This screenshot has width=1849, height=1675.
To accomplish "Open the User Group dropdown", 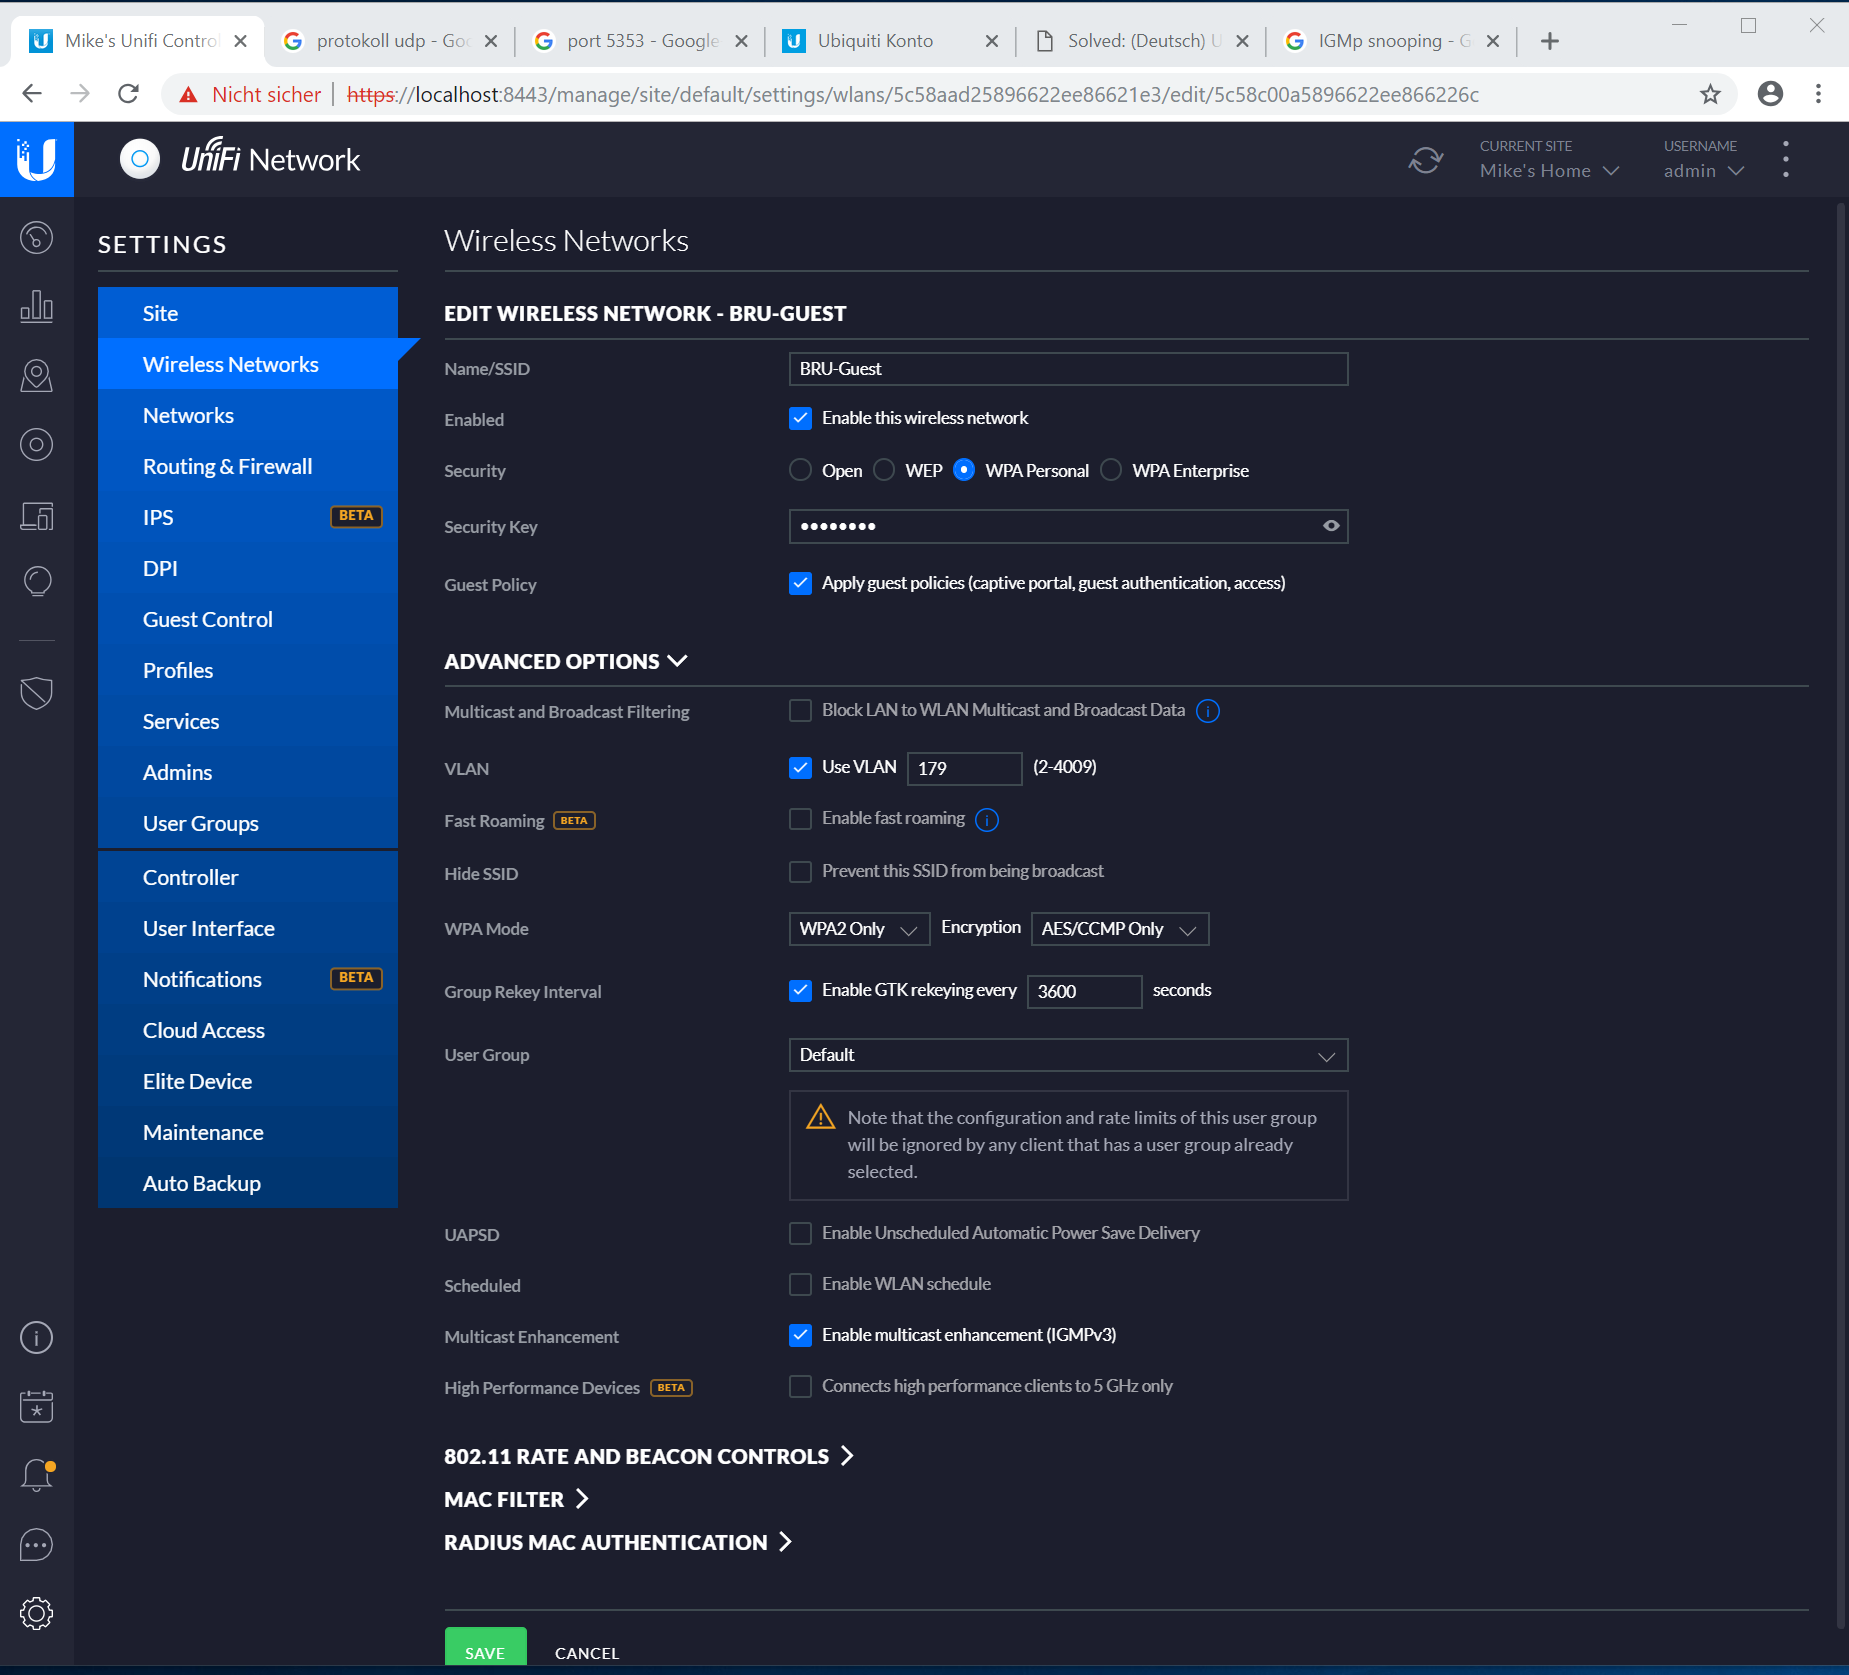I will click(x=1067, y=1055).
